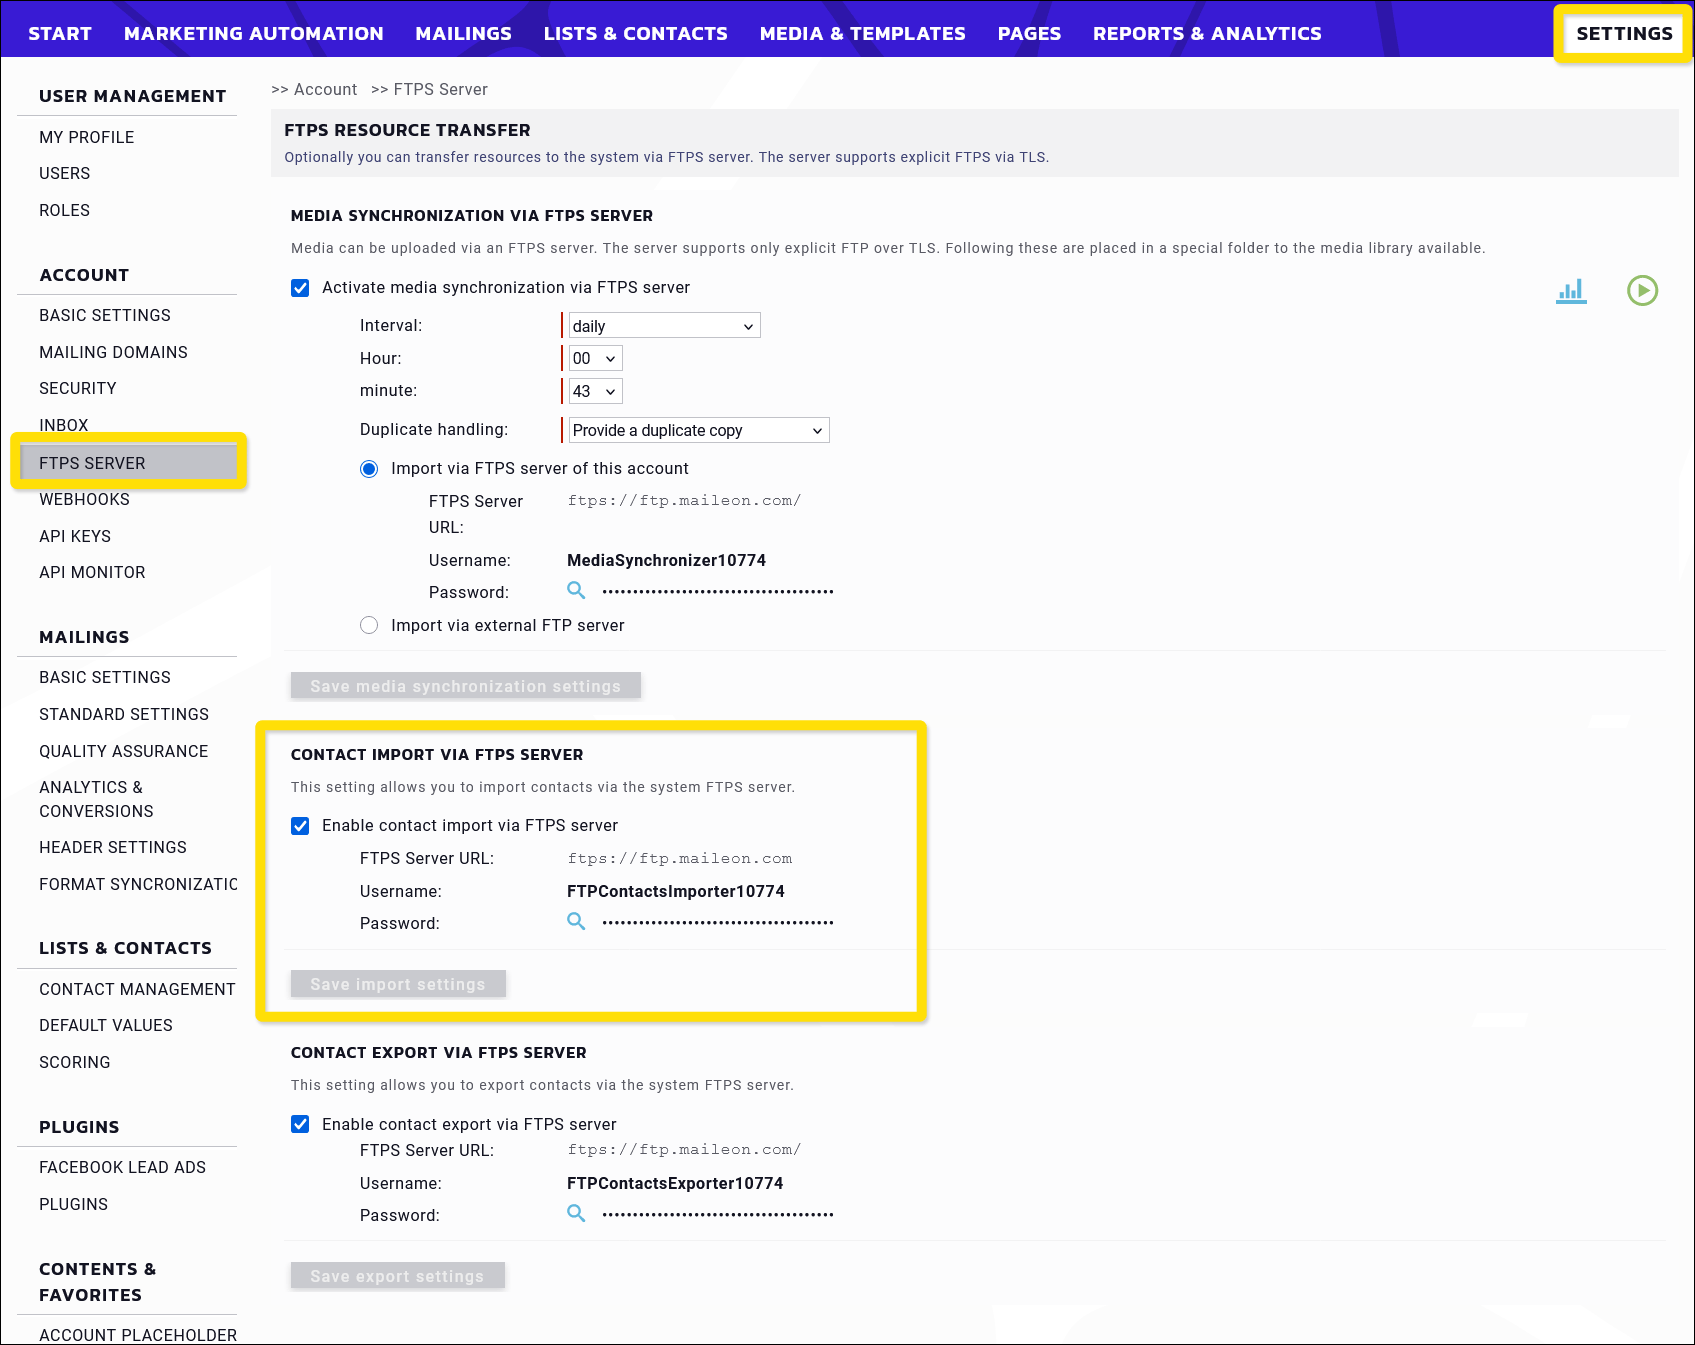The height and width of the screenshot is (1345, 1695).
Task: Open ANALYTICS & CONVERSIONS in sidebar
Action: (97, 799)
